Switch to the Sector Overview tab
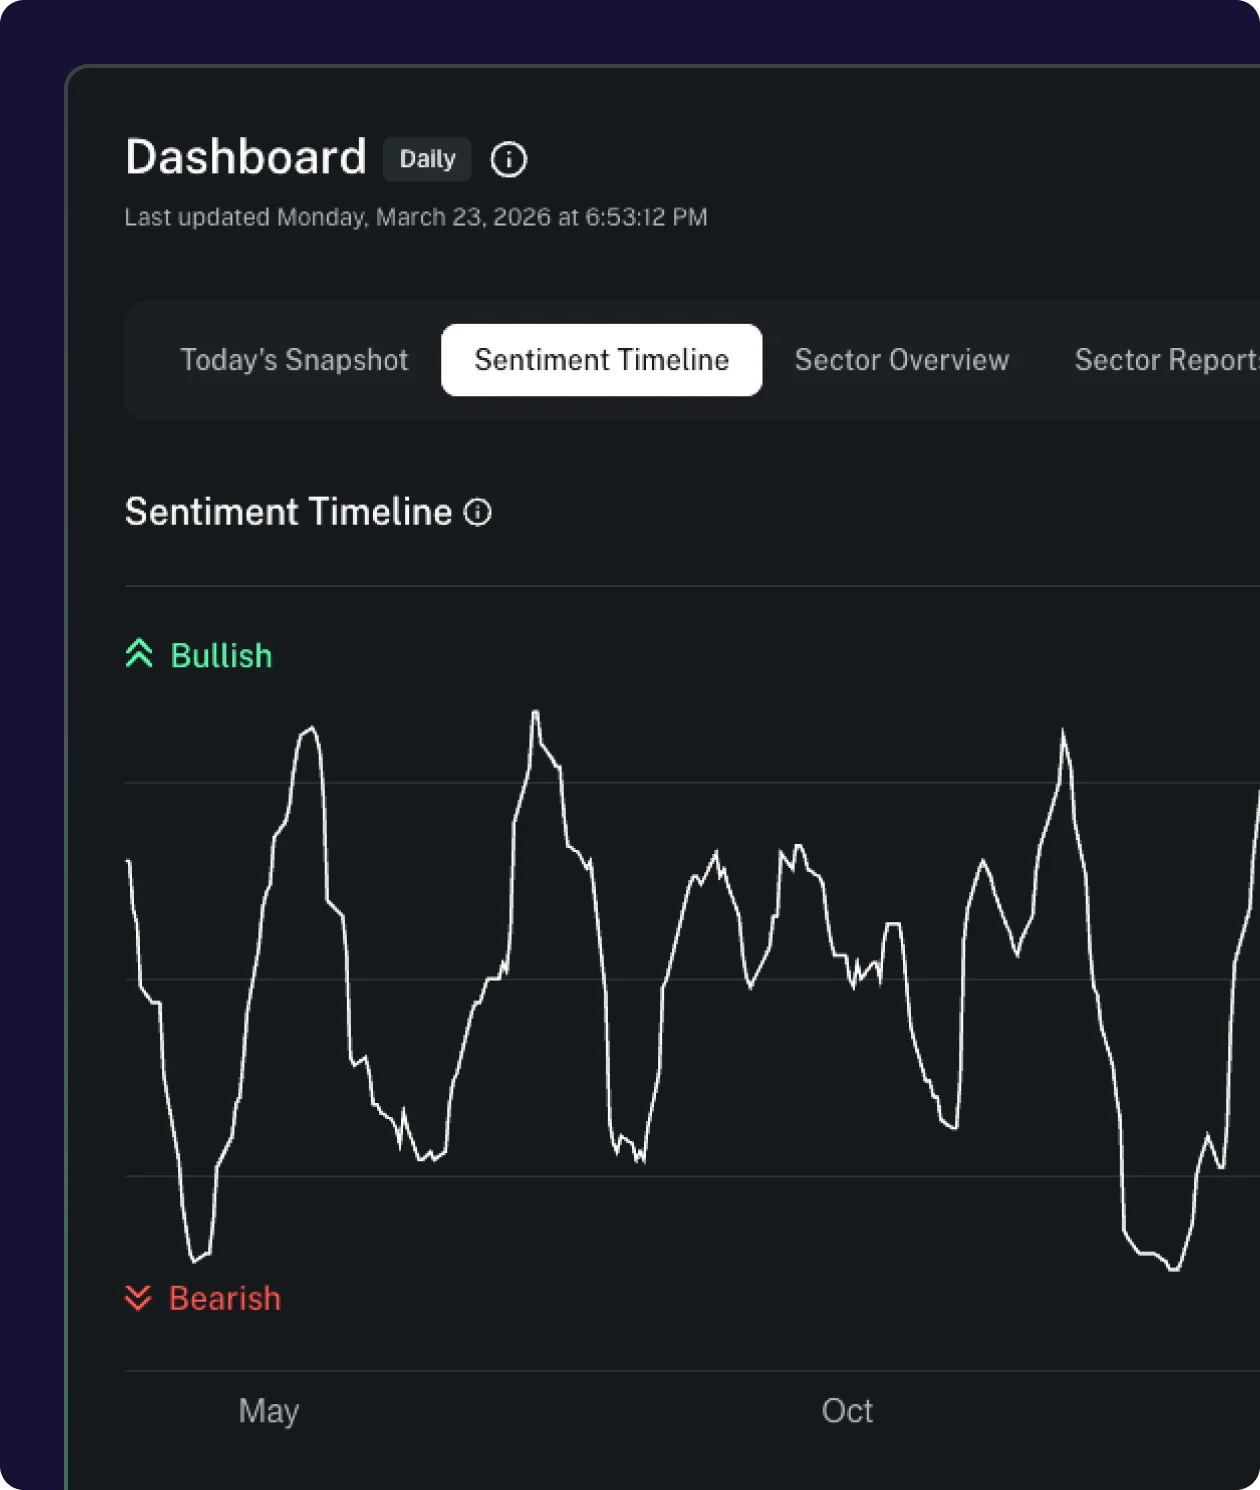The image size is (1260, 1490). [x=902, y=360]
